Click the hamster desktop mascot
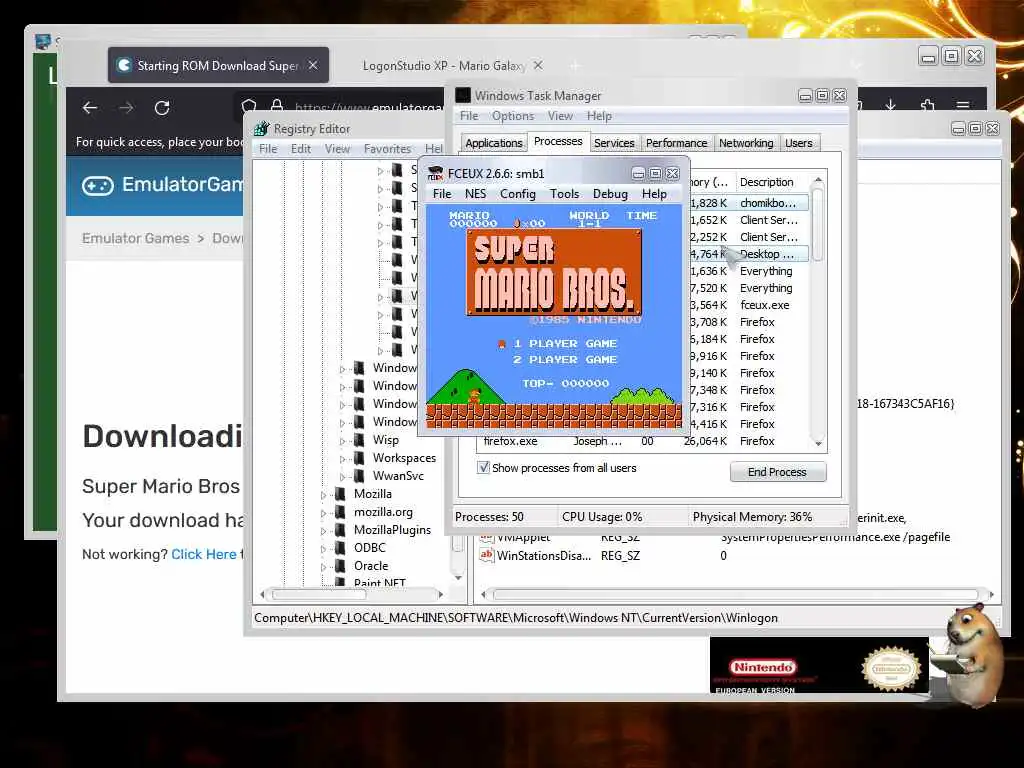Image resolution: width=1024 pixels, height=768 pixels. pyautogui.click(x=973, y=654)
